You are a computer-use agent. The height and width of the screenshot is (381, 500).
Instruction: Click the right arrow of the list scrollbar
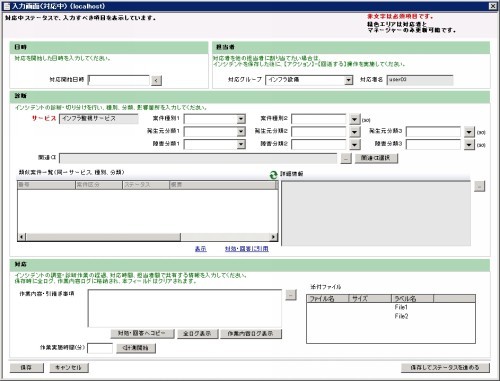click(x=273, y=237)
